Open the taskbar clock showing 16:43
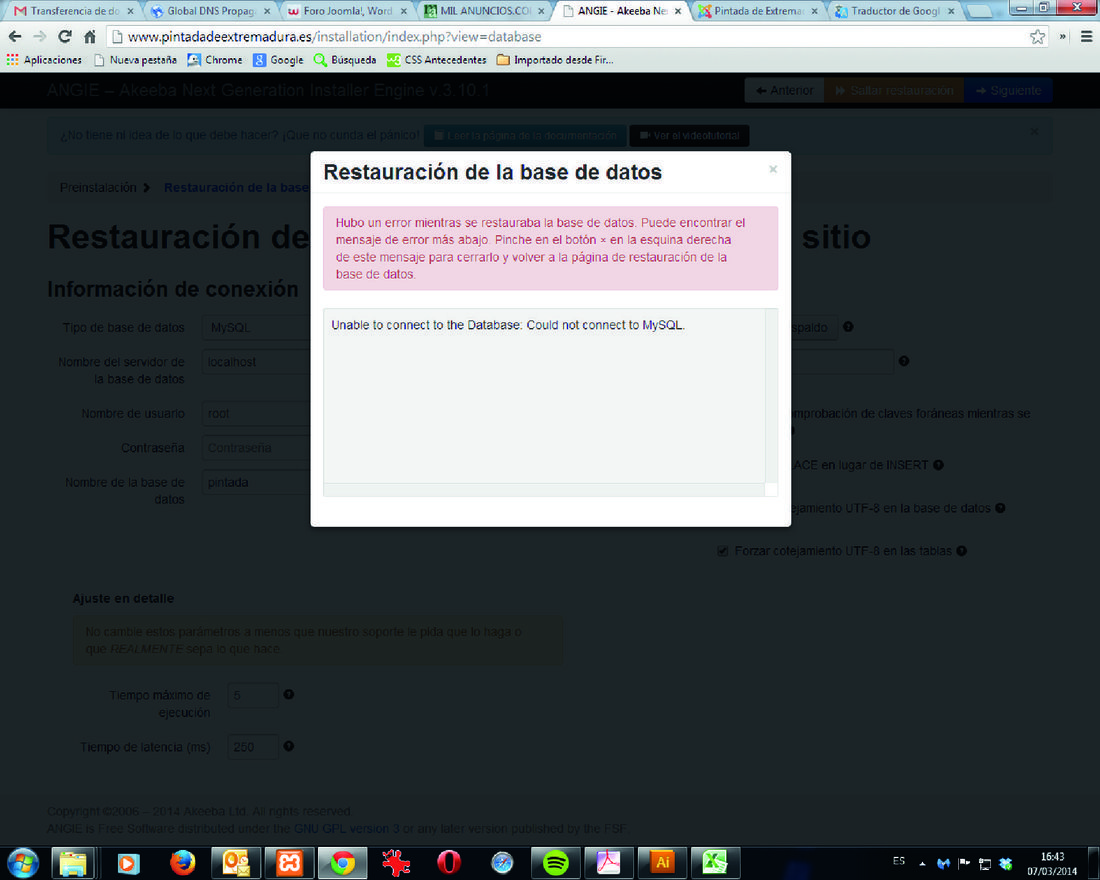The width and height of the screenshot is (1100, 880). click(1052, 864)
